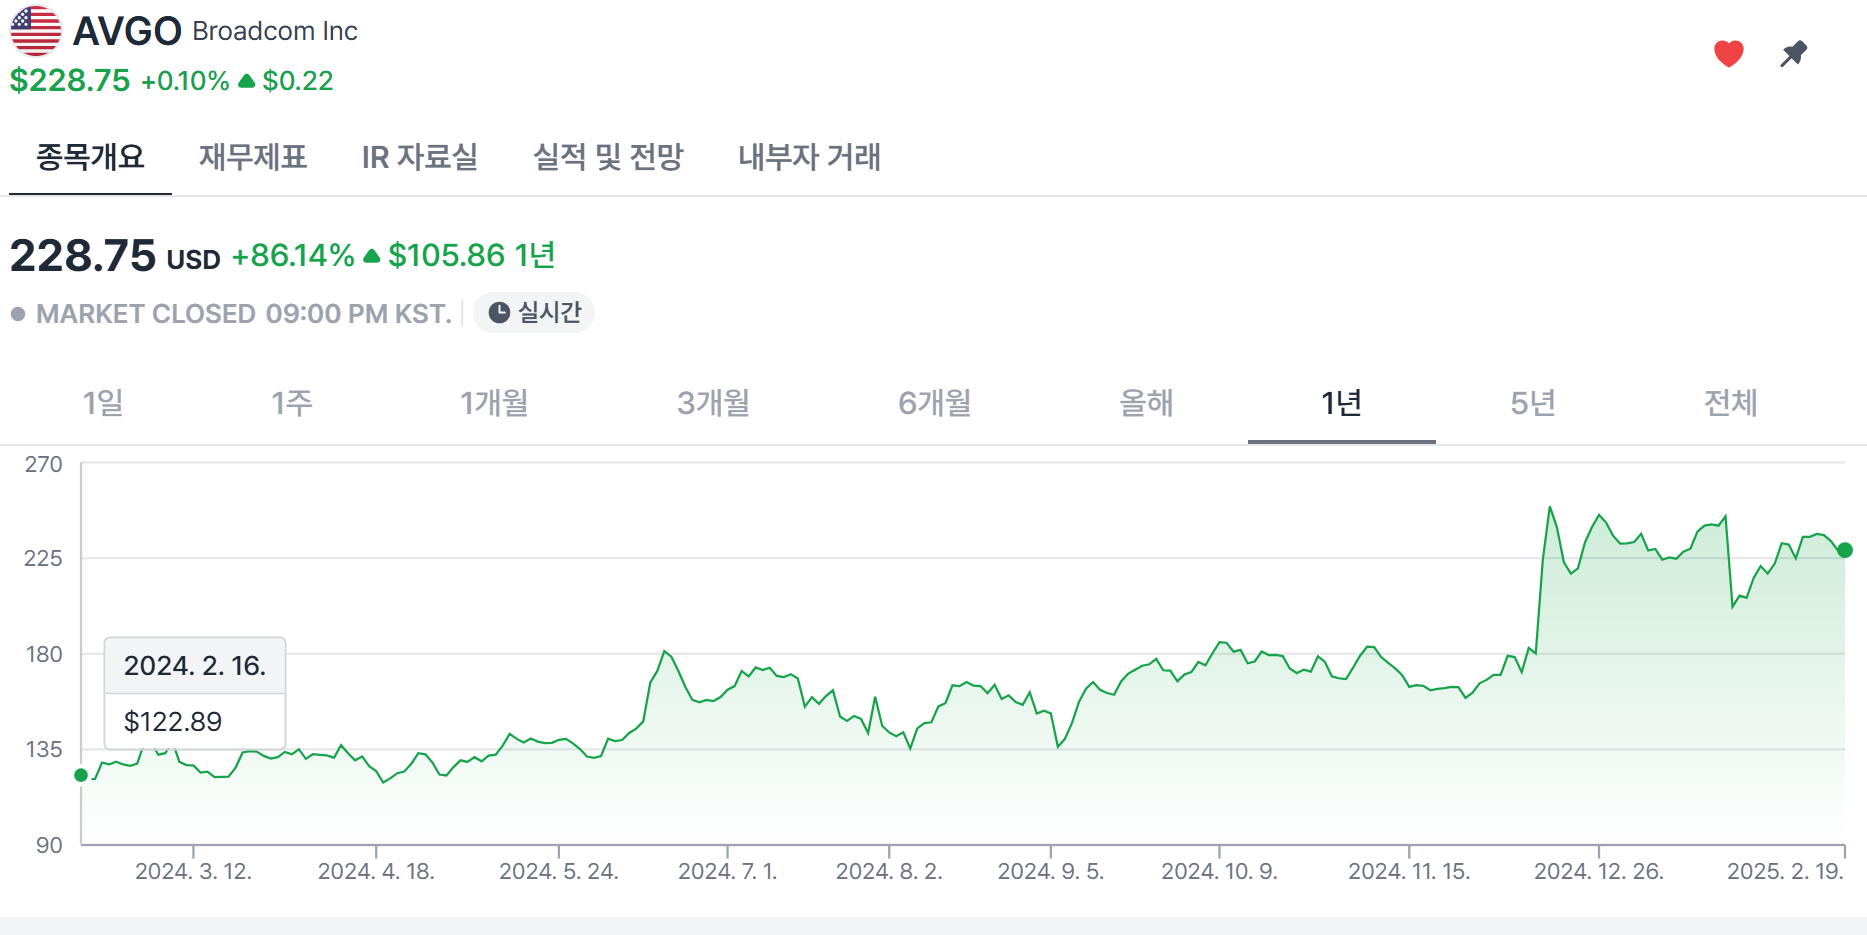Image resolution: width=1867 pixels, height=935 pixels.
Task: Select the 1일 chart range
Action: click(103, 403)
